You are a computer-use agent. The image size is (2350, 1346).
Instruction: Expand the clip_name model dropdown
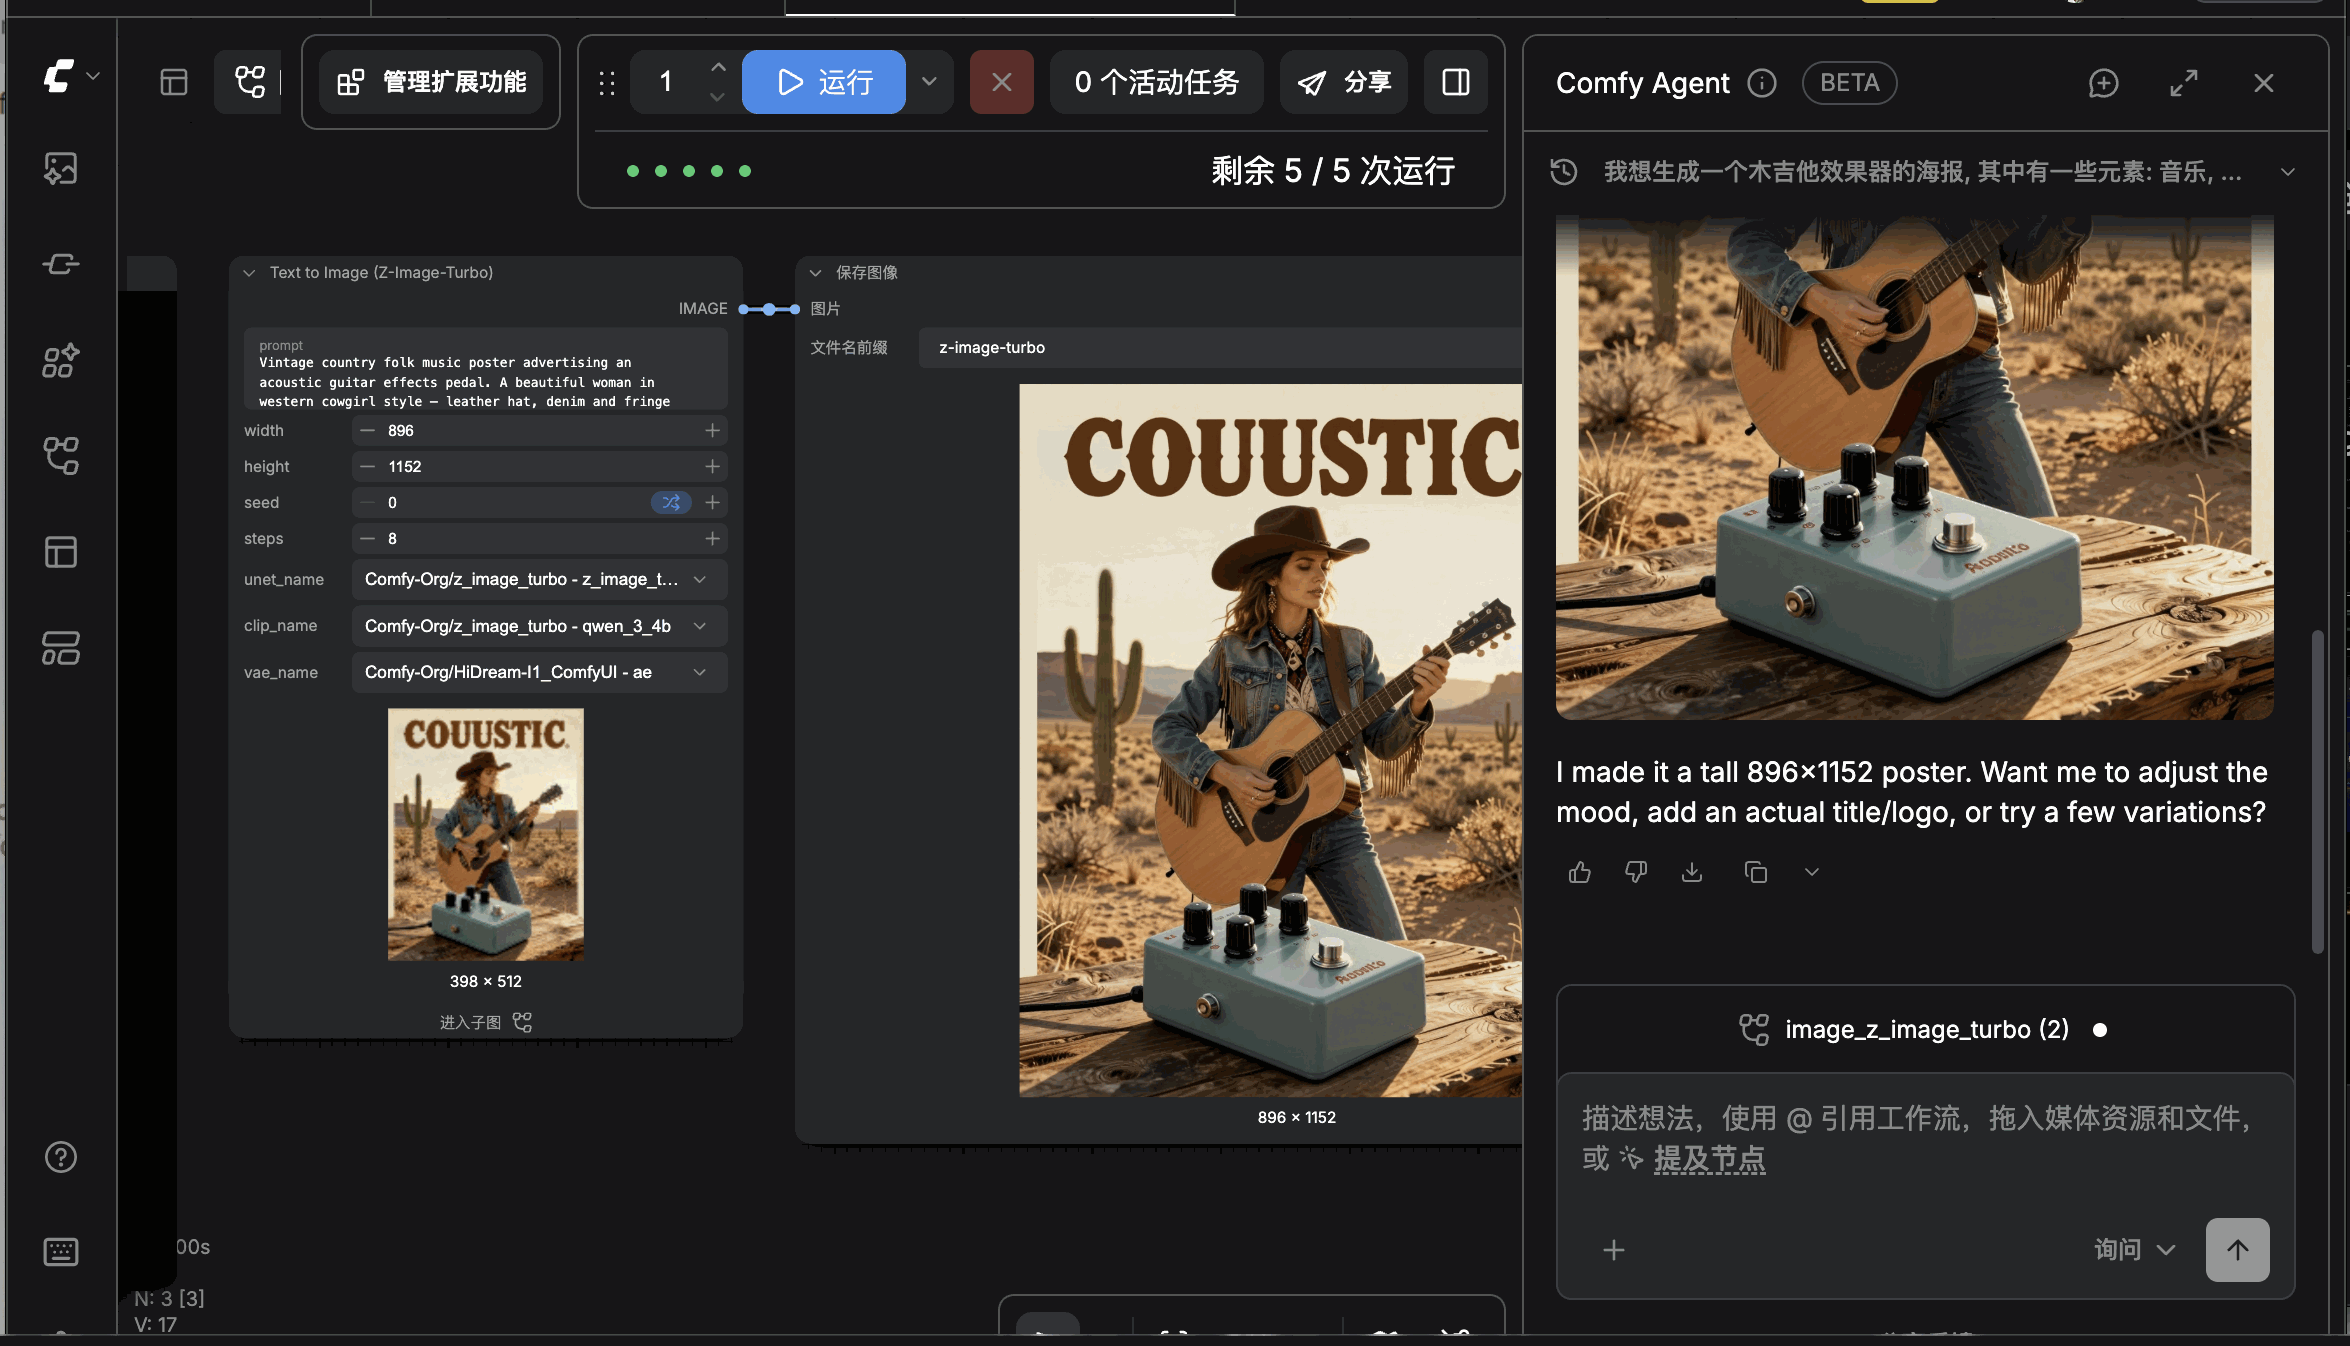539,626
